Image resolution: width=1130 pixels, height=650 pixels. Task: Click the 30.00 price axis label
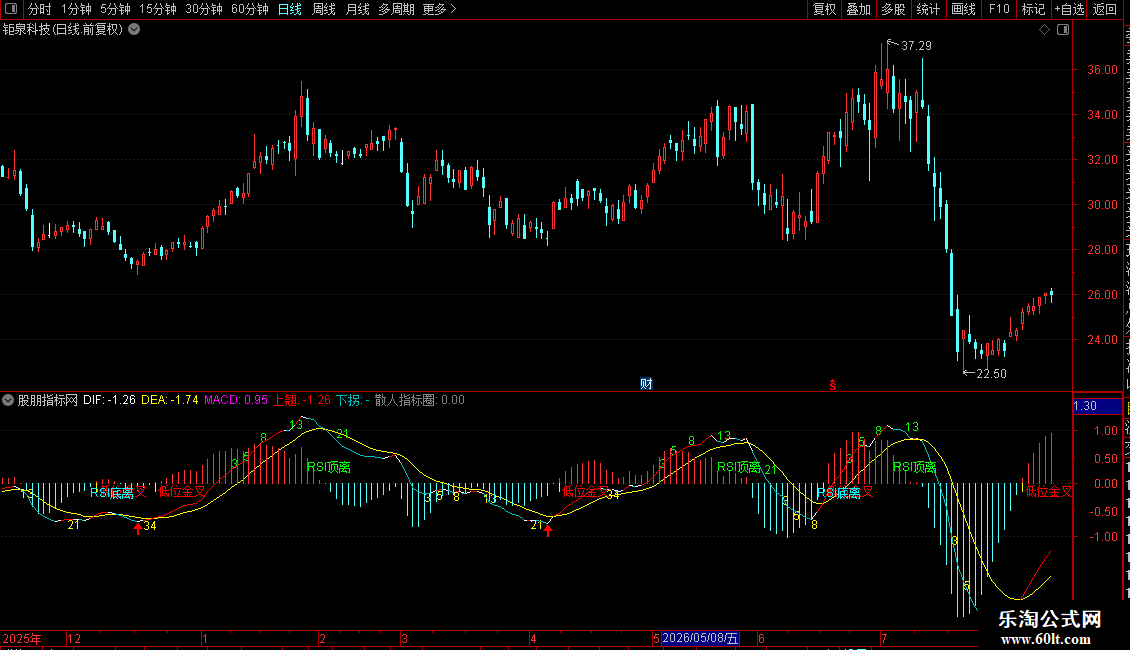click(1103, 205)
